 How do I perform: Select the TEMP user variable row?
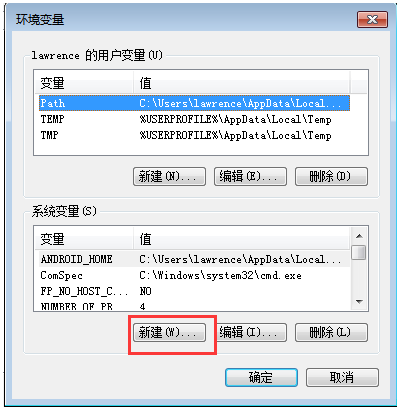[194, 119]
